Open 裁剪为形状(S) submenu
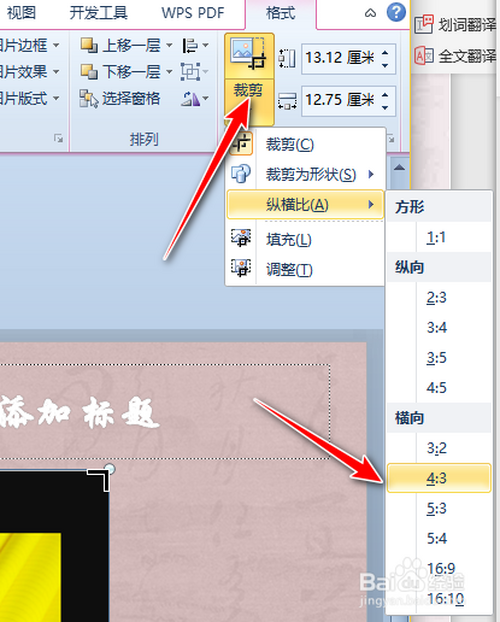The width and height of the screenshot is (500, 622). pos(306,174)
